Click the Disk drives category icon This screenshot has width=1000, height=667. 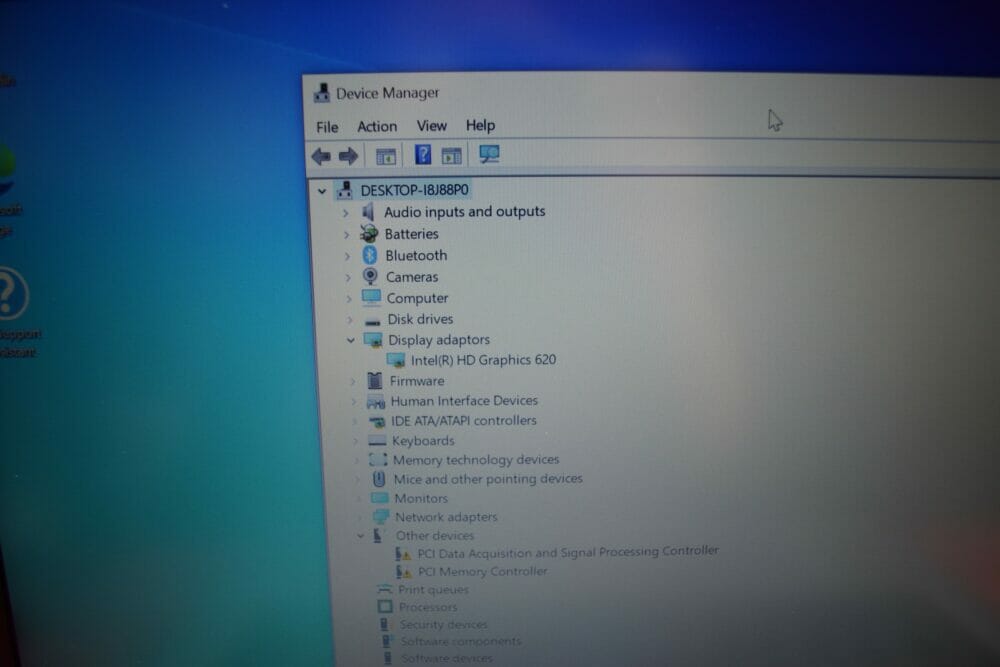pyautogui.click(x=372, y=321)
